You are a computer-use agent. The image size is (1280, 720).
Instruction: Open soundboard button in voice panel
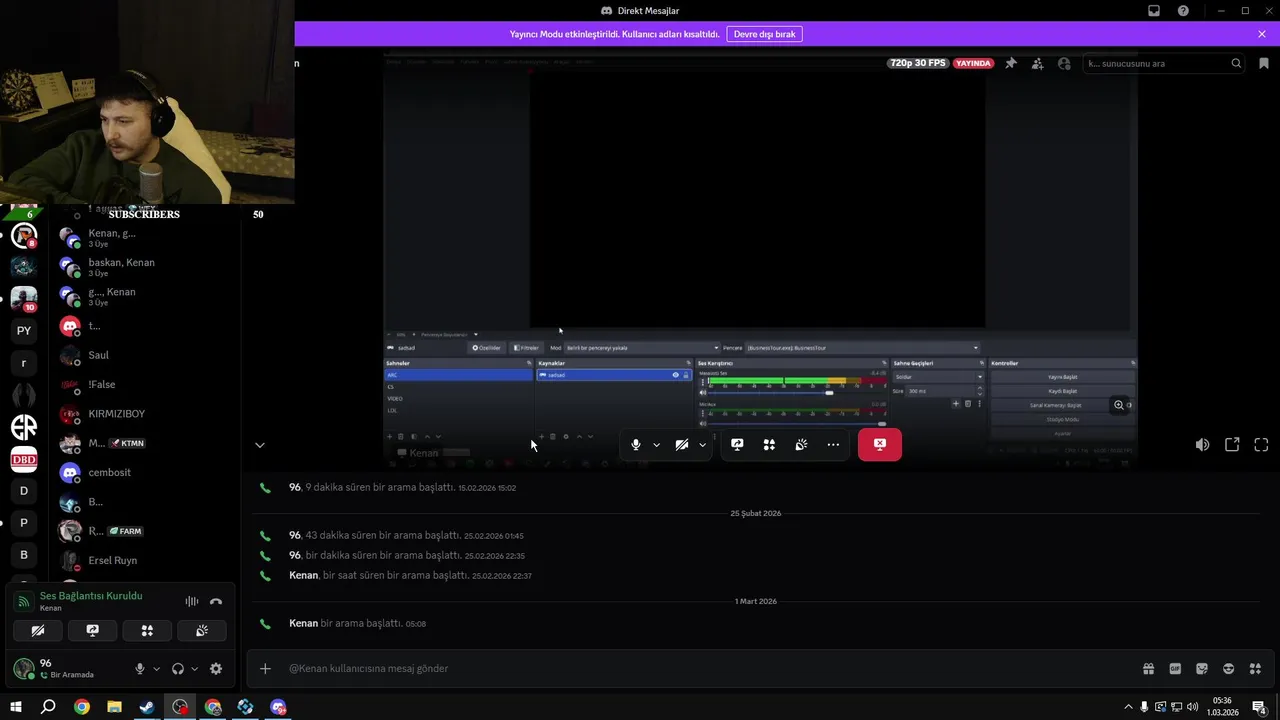(x=201, y=631)
